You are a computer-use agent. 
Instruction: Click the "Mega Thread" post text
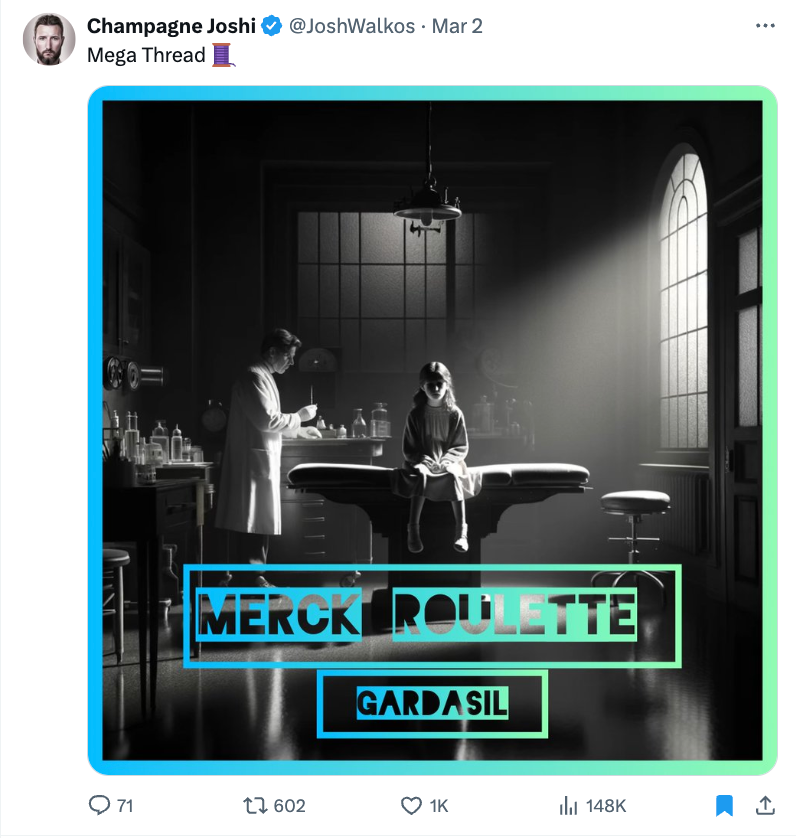point(146,55)
